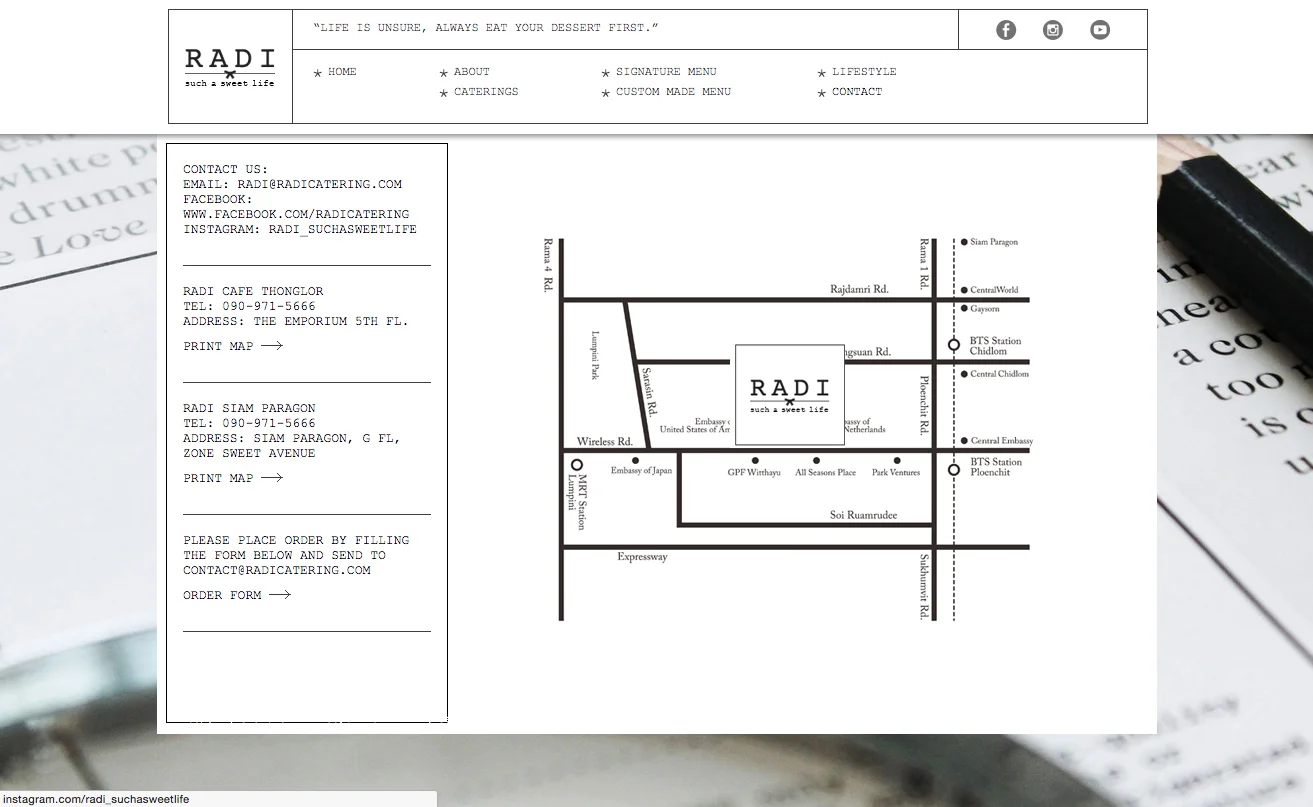Click the Contact Us heading
Screen dimensions: 1313x807
225,169
